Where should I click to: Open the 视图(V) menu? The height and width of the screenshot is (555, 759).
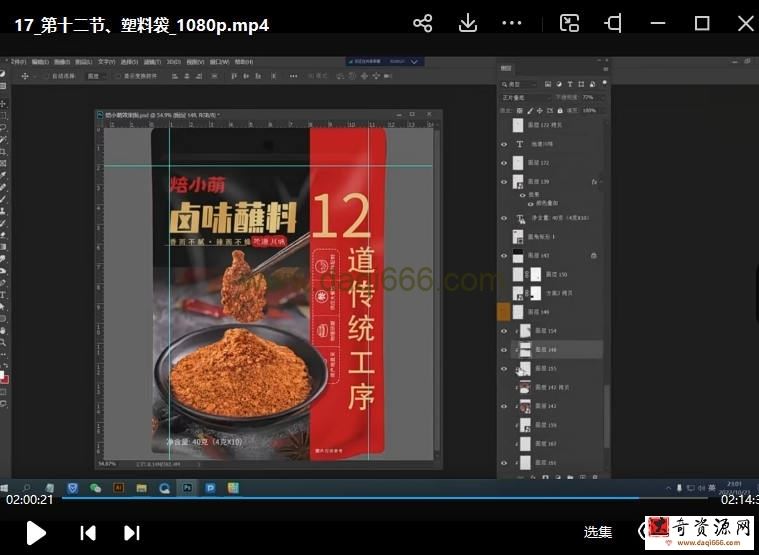(x=195, y=62)
